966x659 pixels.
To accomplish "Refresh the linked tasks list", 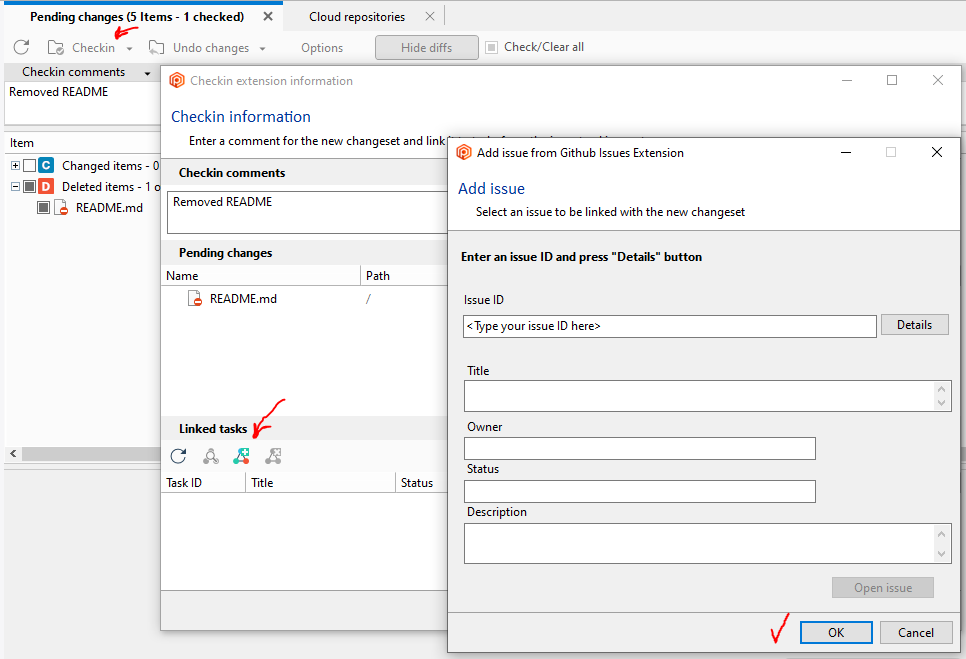I will (179, 456).
